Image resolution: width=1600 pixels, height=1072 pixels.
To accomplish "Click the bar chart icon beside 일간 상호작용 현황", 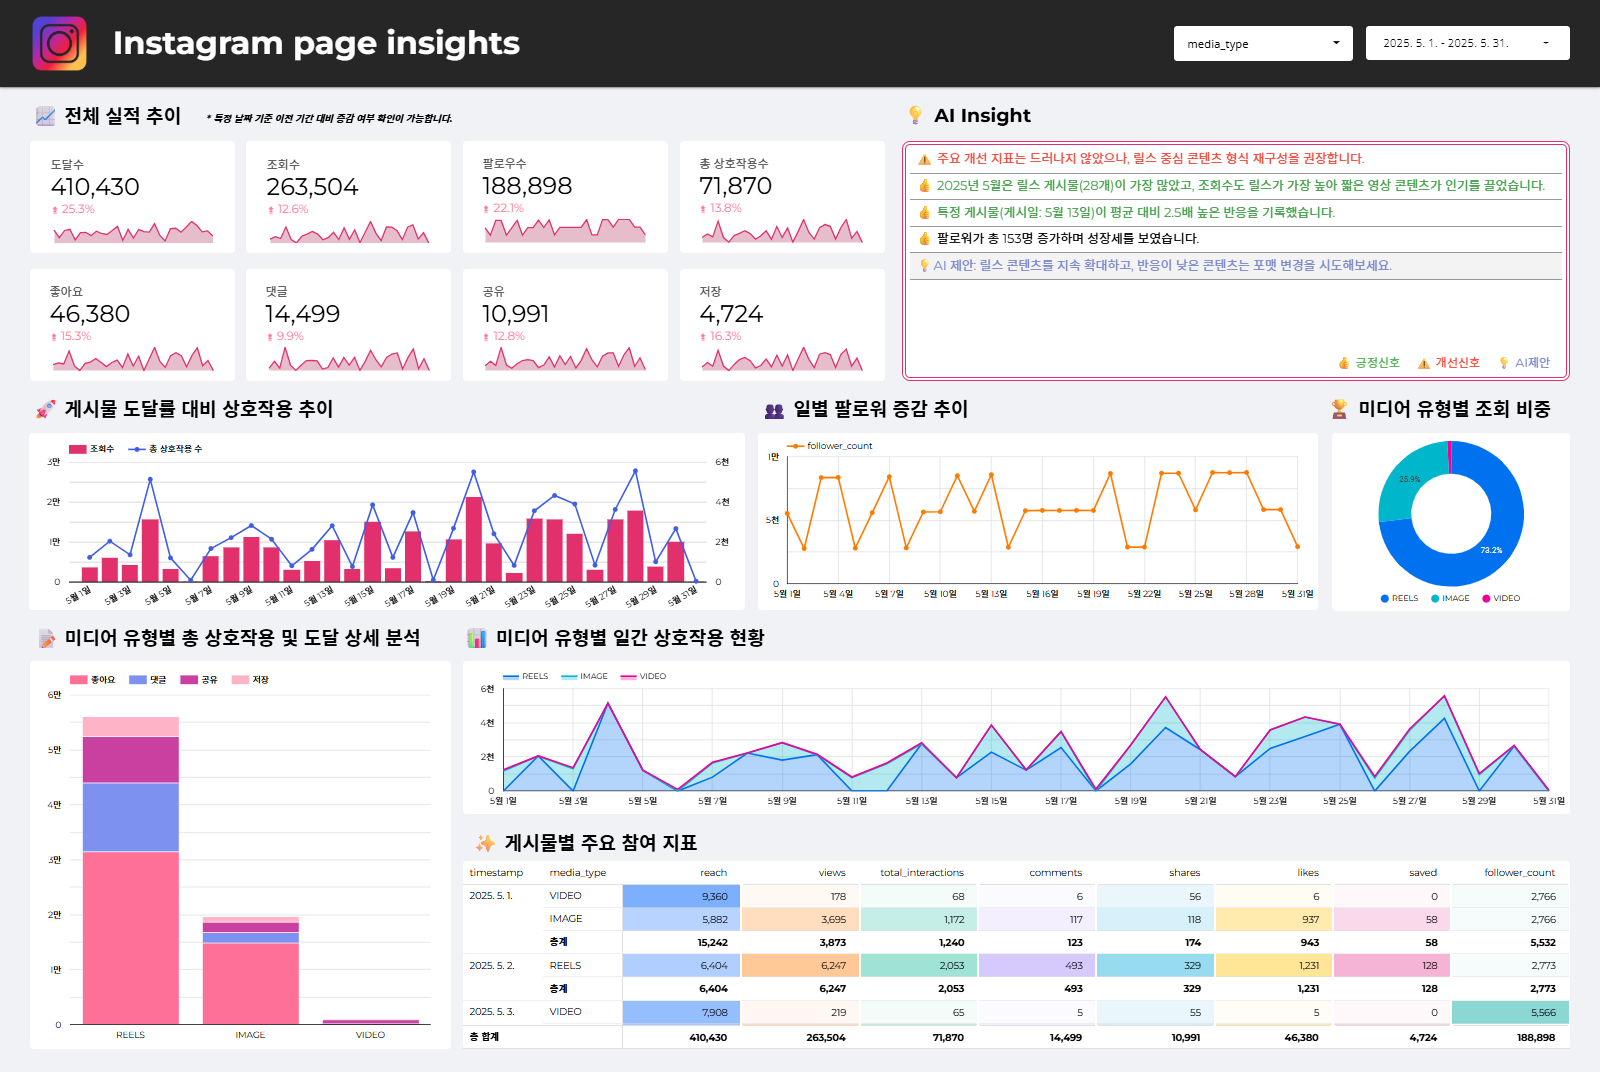I will pos(477,638).
